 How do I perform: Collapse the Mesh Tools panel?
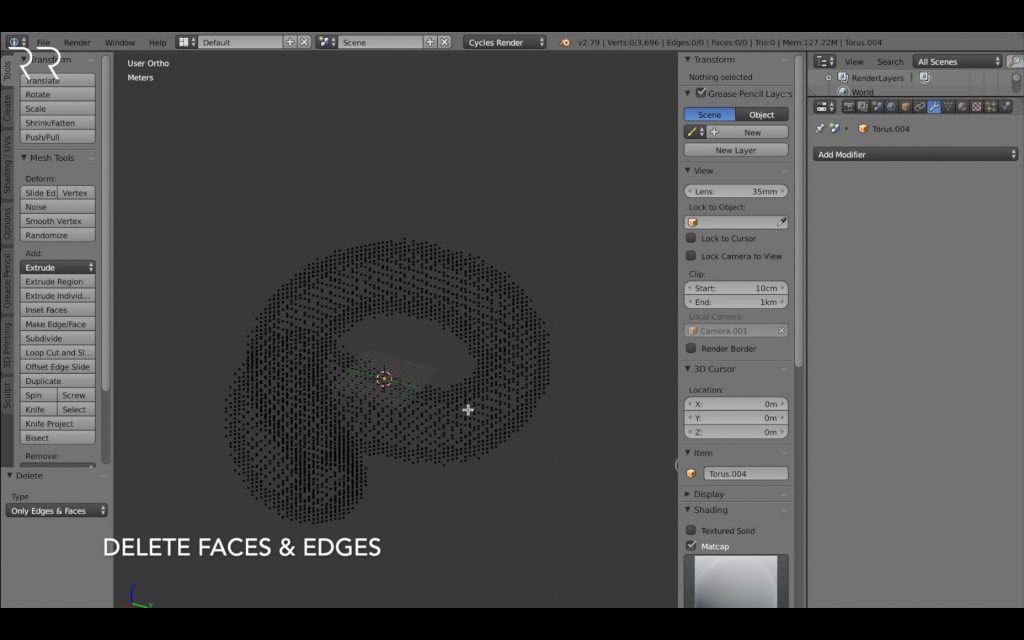[x=24, y=157]
